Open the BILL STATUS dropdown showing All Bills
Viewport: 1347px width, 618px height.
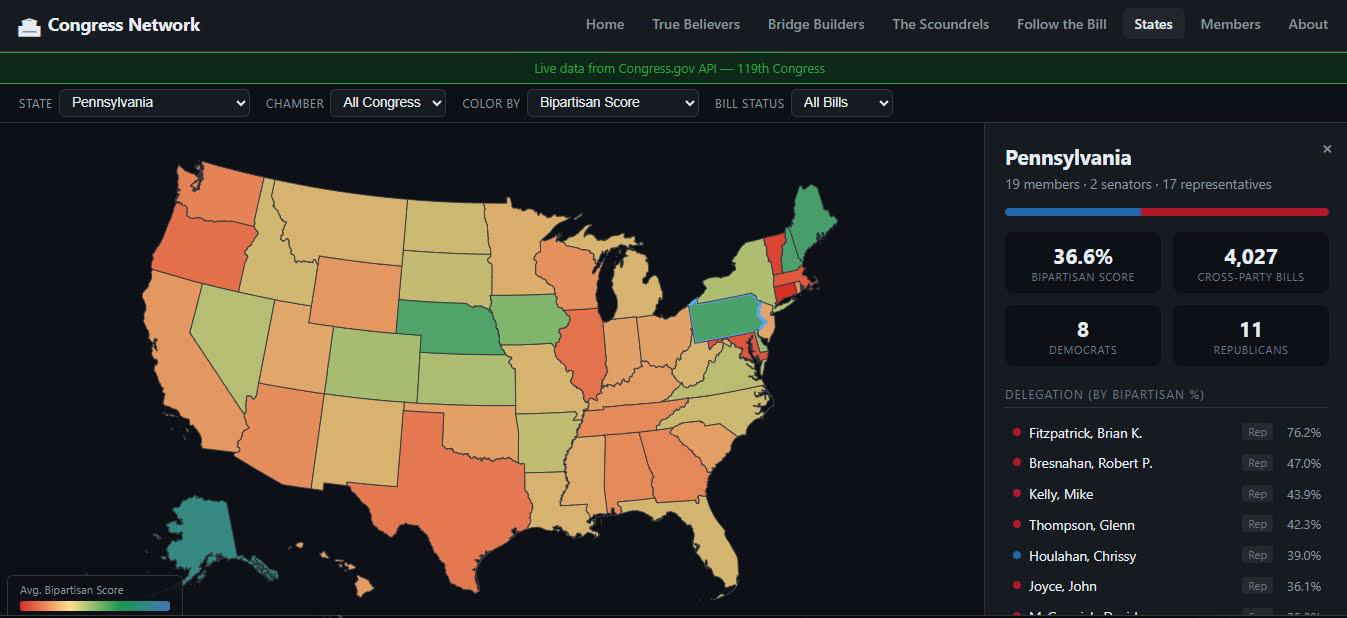point(841,102)
